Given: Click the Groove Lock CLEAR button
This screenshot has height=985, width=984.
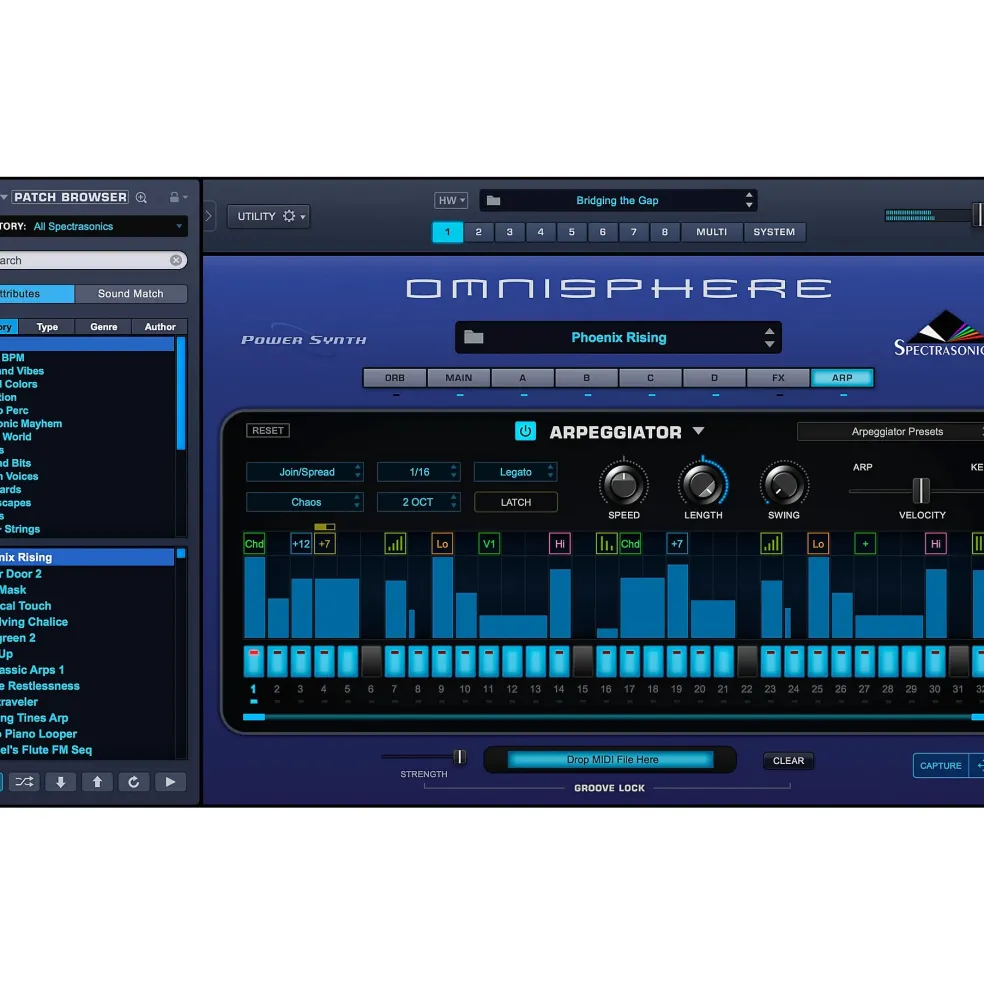Looking at the screenshot, I should click(x=788, y=761).
